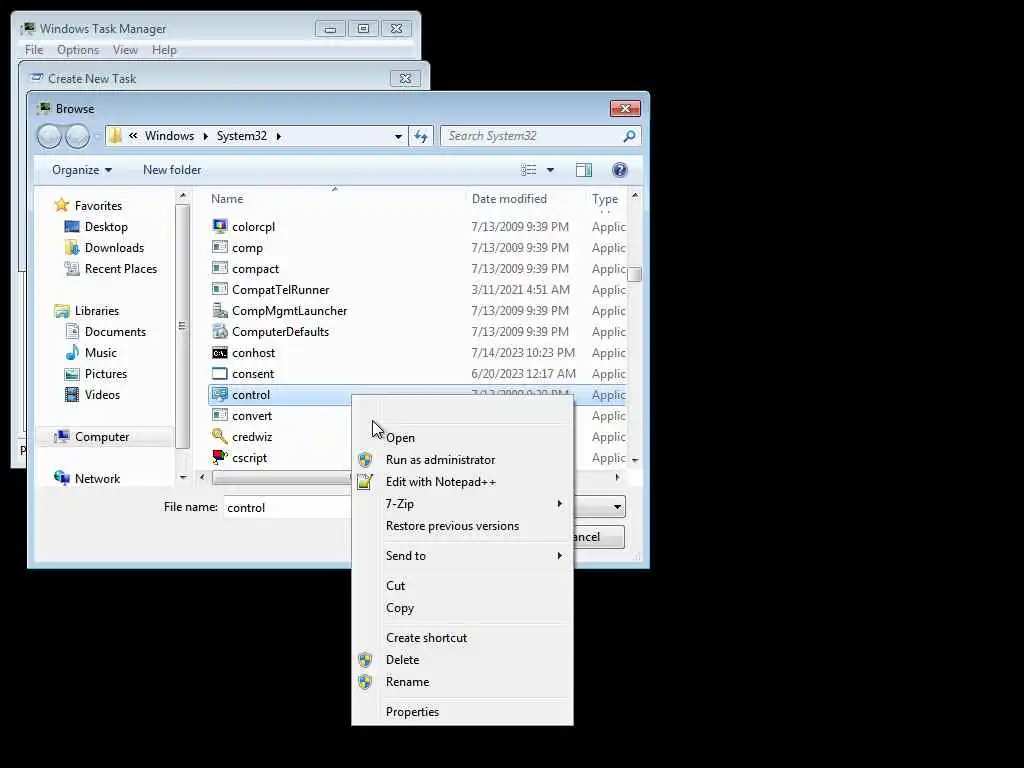Go to Recent Places
1024x768 pixels.
121,268
